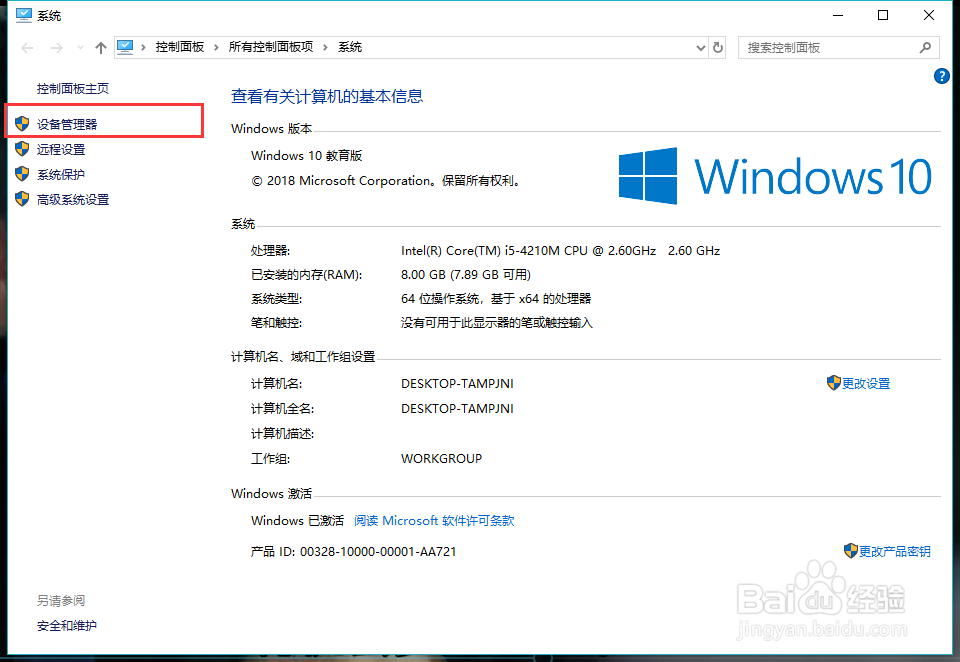Viewport: 960px width, 662px height.
Task: Click the Back navigation arrow
Action: coord(27,48)
